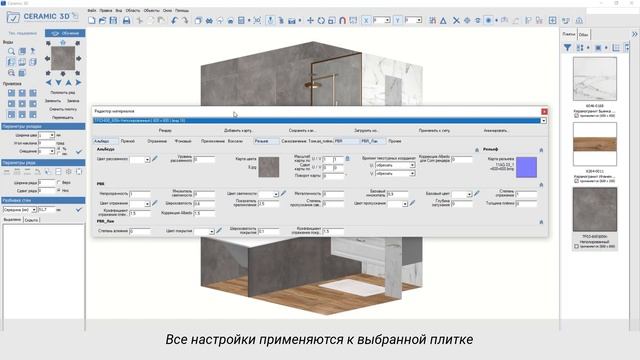Expand the right panel with double chevron
This screenshot has height=360, width=640.
point(635,34)
